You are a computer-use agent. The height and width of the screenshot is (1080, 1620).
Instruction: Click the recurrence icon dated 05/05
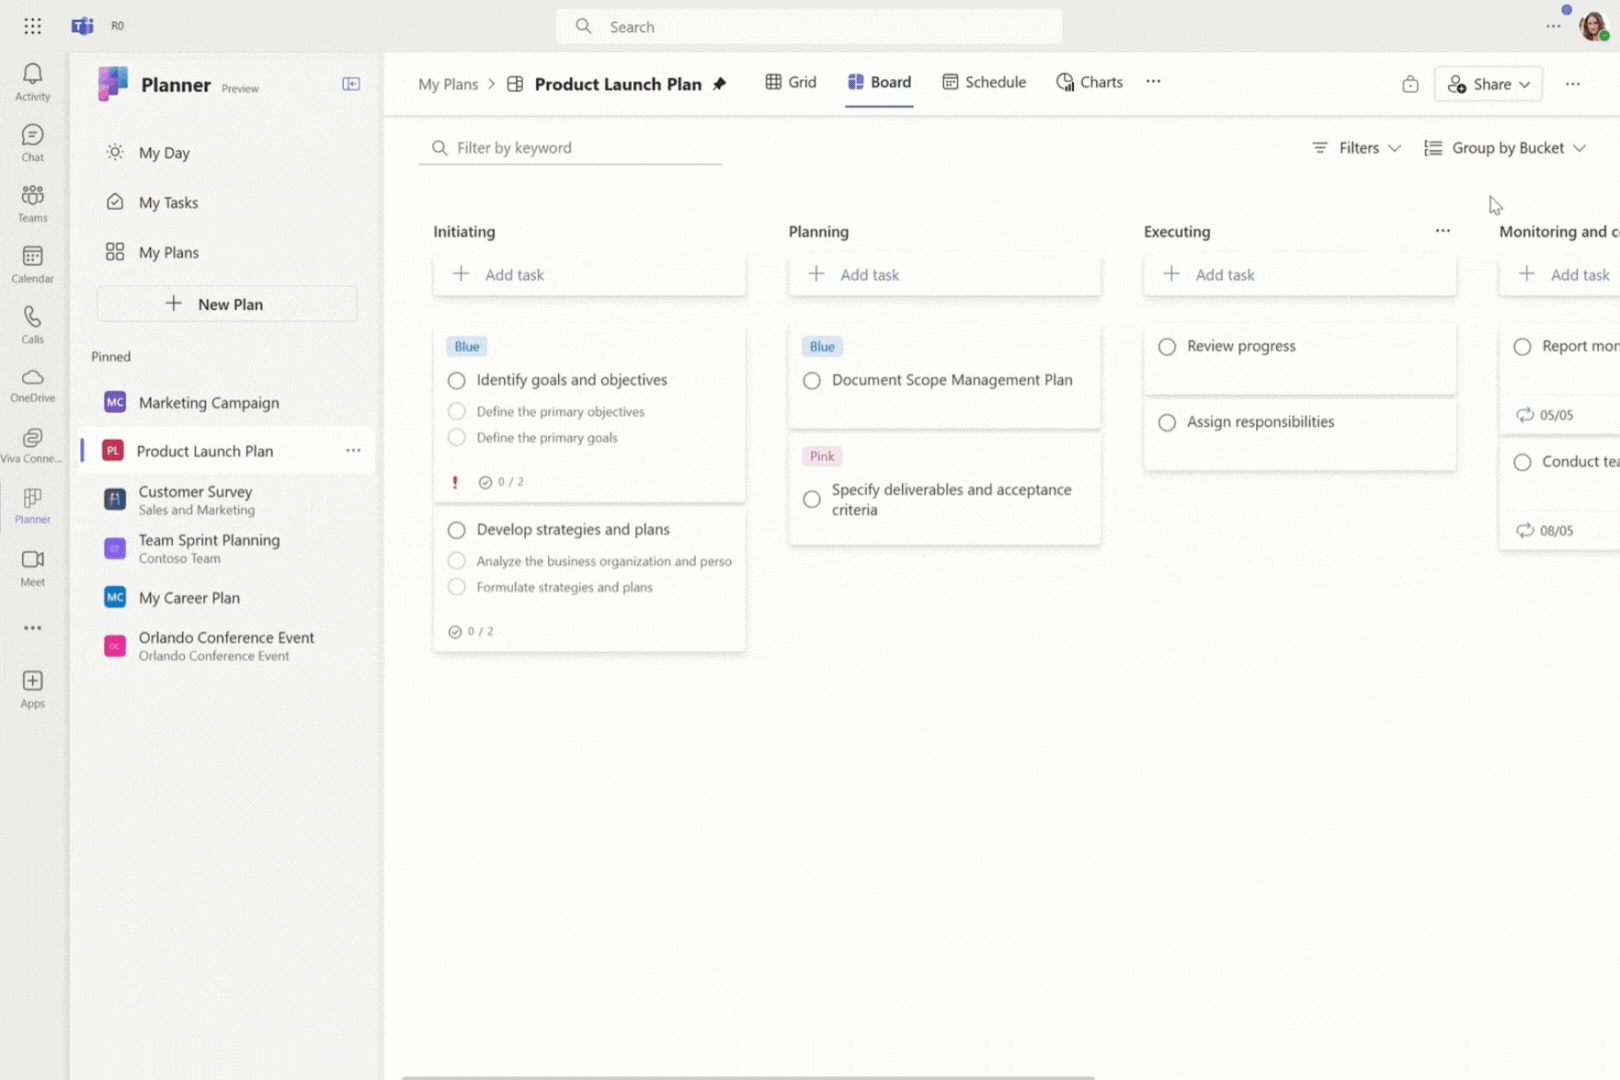pyautogui.click(x=1525, y=415)
